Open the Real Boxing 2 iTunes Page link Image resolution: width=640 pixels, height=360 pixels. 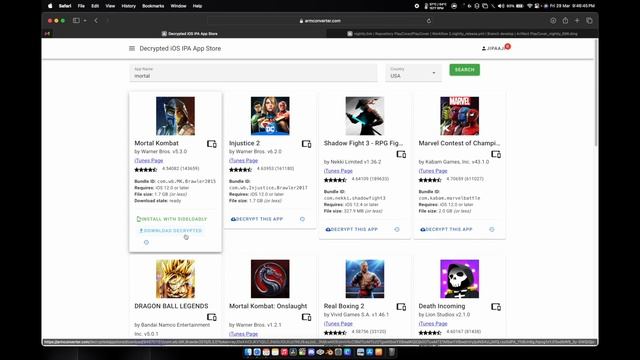[338, 324]
